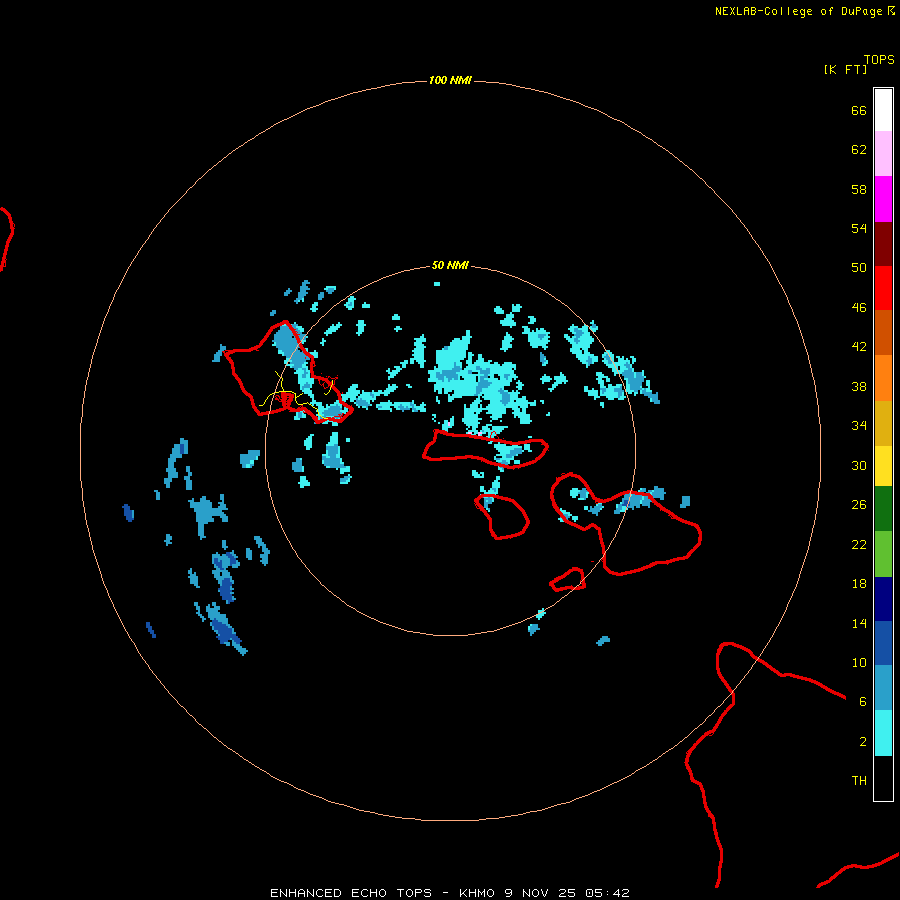Click the 62 value on the legend
900x900 pixels.
point(859,150)
